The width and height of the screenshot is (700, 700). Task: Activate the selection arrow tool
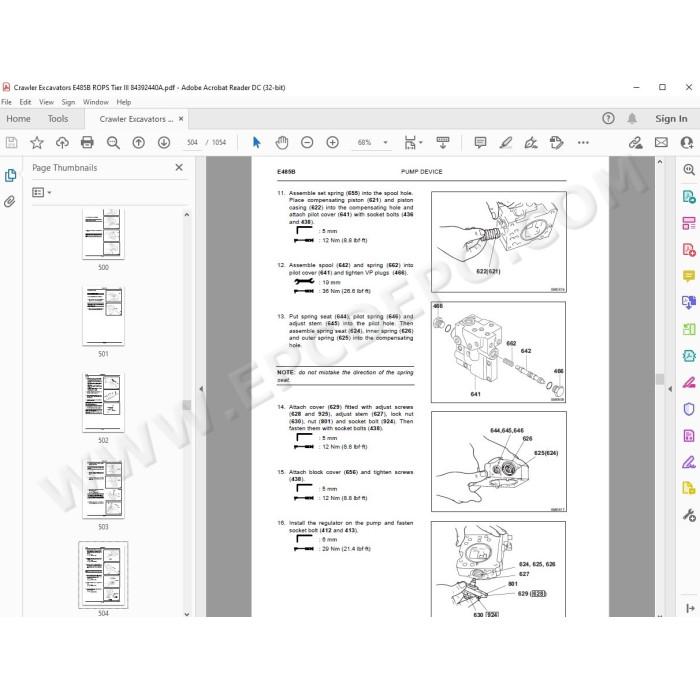coord(256,142)
